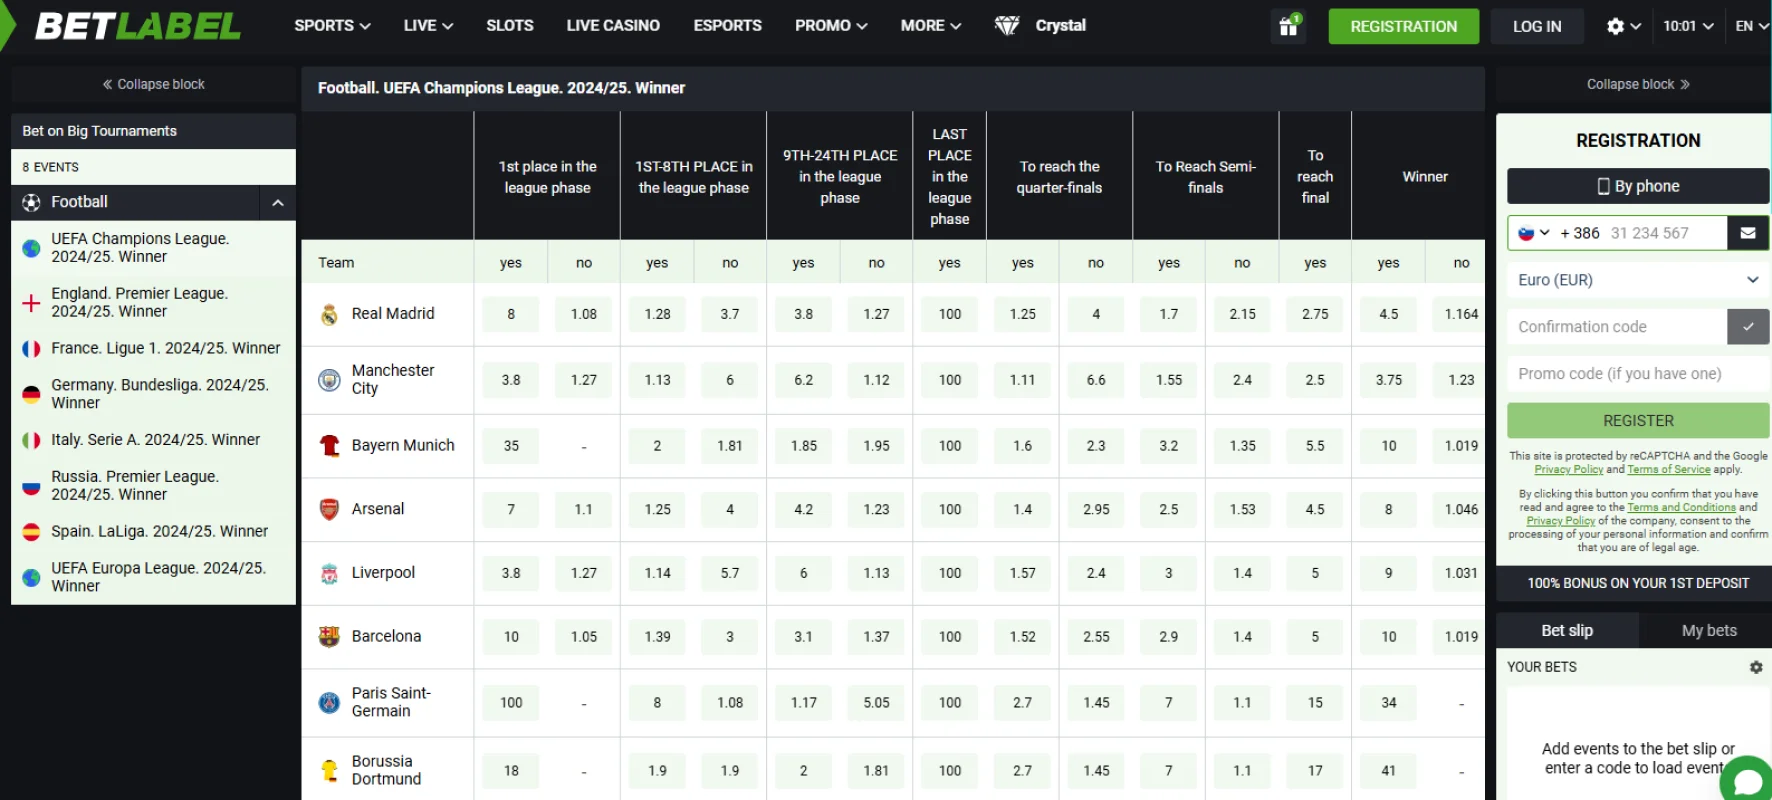
Task: Click Germany flag icon in sidebar
Action: (x=31, y=394)
